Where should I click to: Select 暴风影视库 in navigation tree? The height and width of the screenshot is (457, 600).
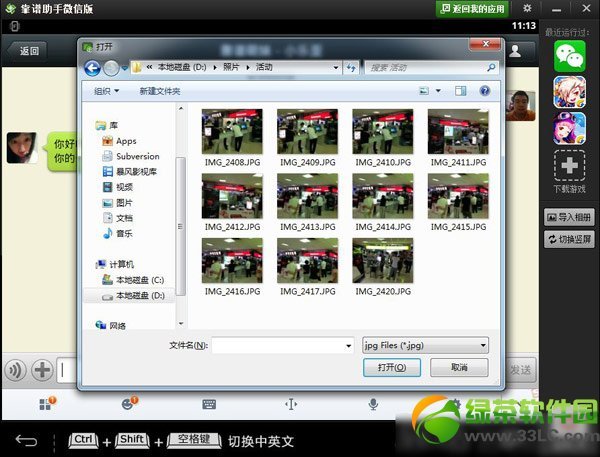[130, 171]
